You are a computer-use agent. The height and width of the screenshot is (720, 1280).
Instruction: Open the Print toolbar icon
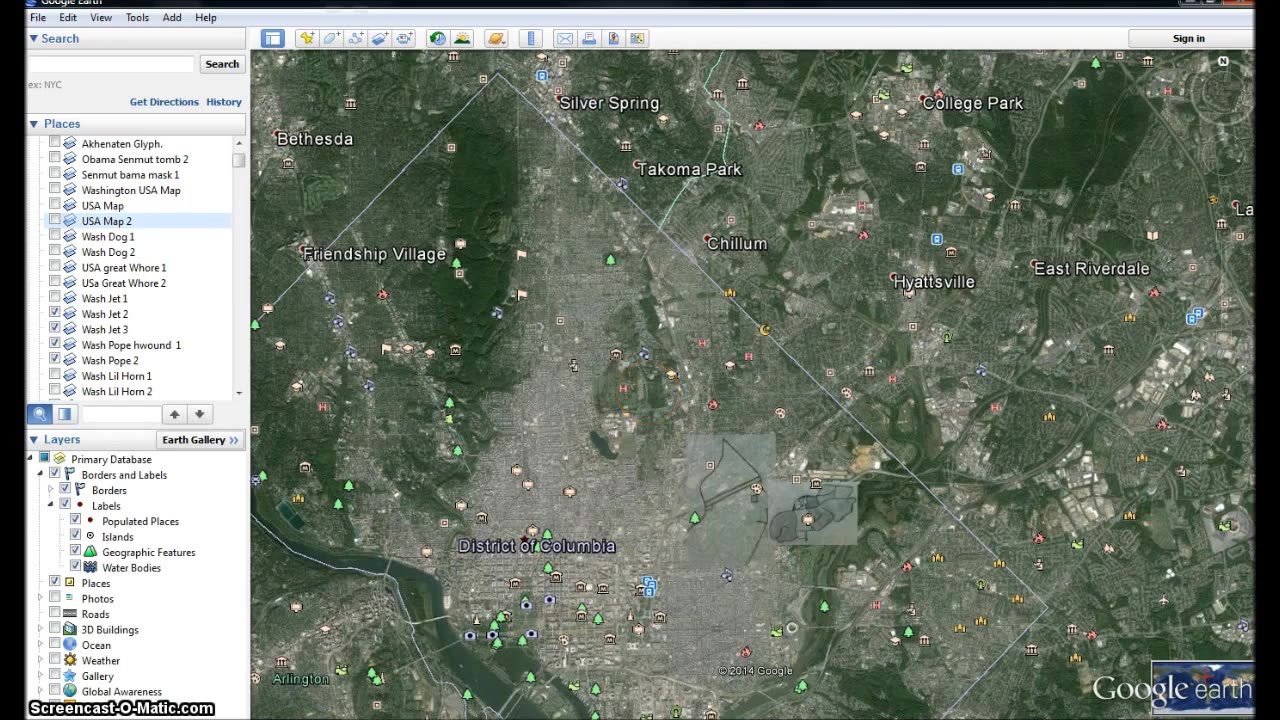click(x=589, y=38)
